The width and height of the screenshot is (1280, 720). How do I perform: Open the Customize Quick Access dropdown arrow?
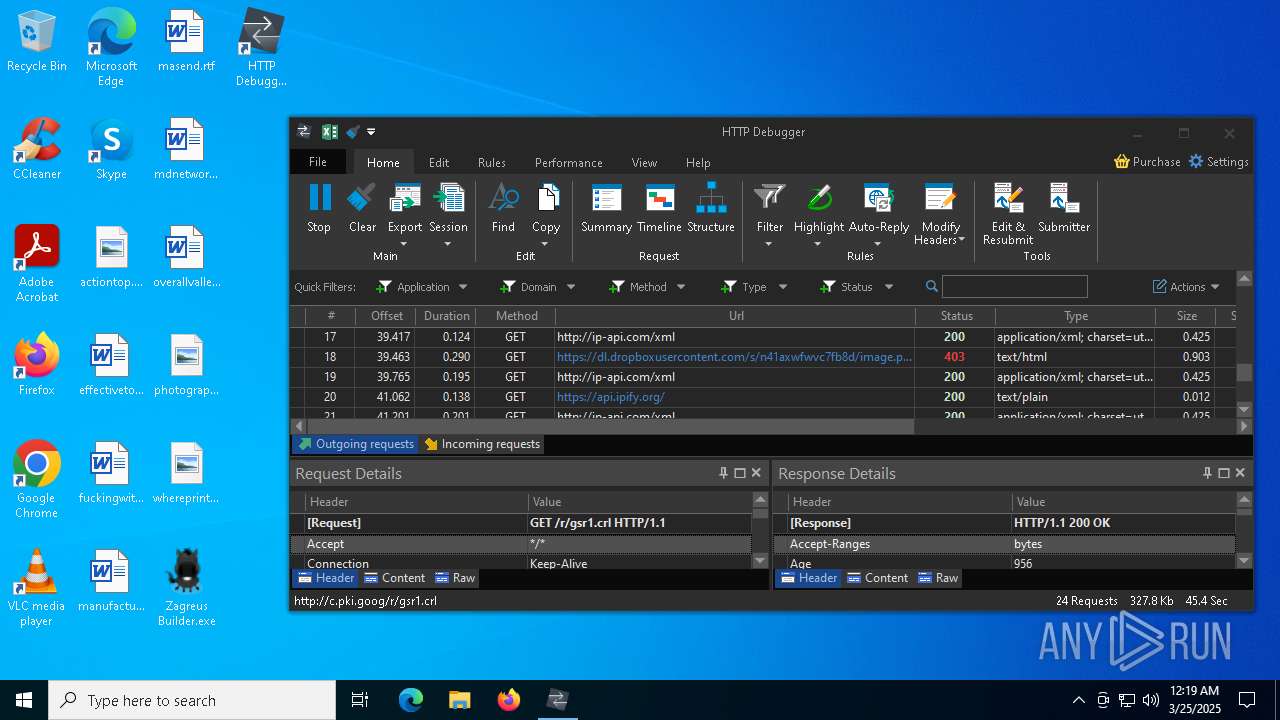(x=371, y=132)
